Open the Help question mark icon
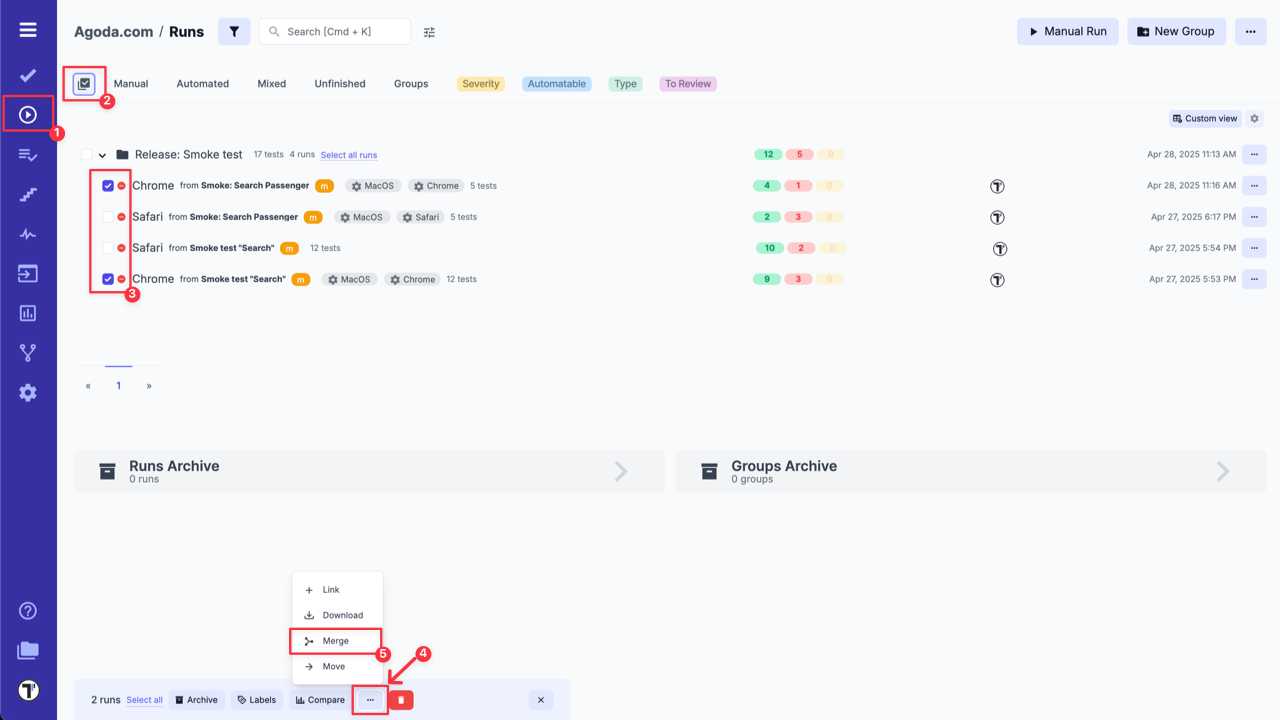Viewport: 1280px width, 720px height. click(x=28, y=610)
